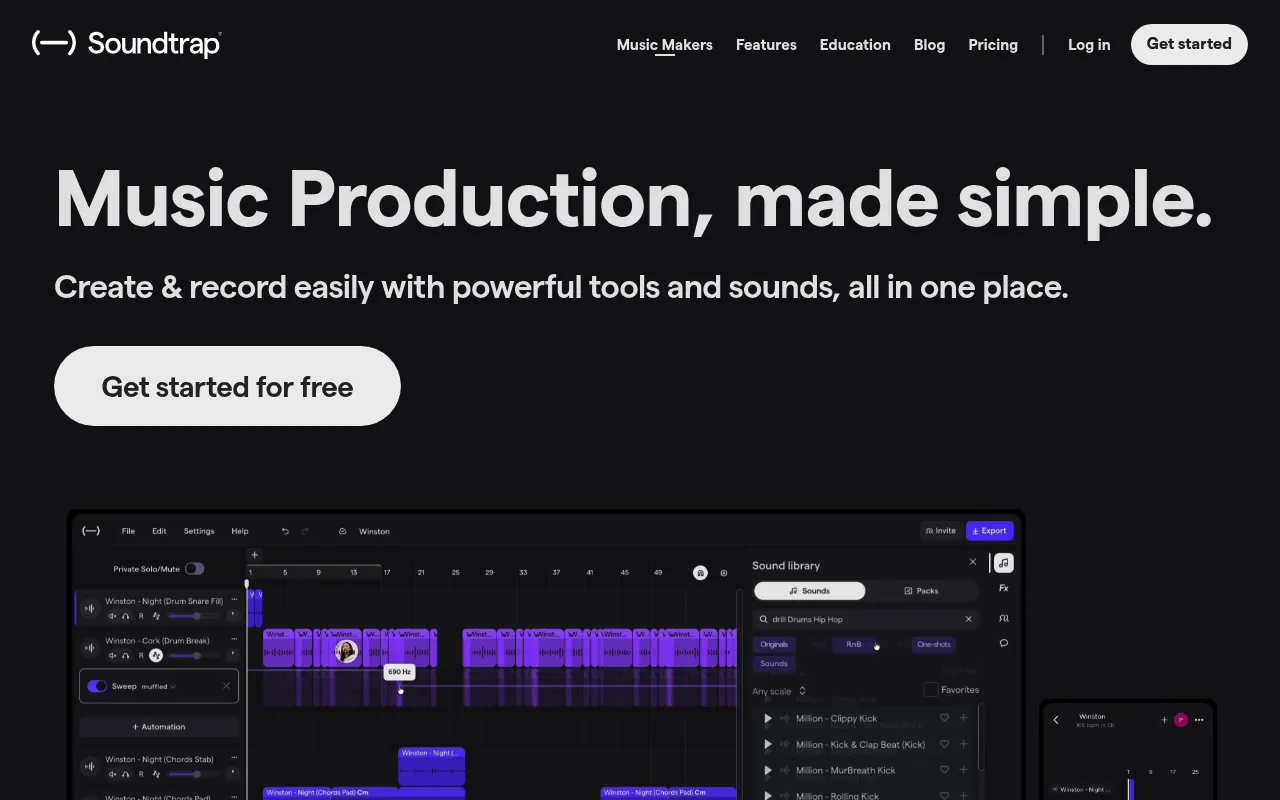Image resolution: width=1280 pixels, height=800 pixels.
Task: Mute the Drum Snare Fill track
Action: point(112,616)
